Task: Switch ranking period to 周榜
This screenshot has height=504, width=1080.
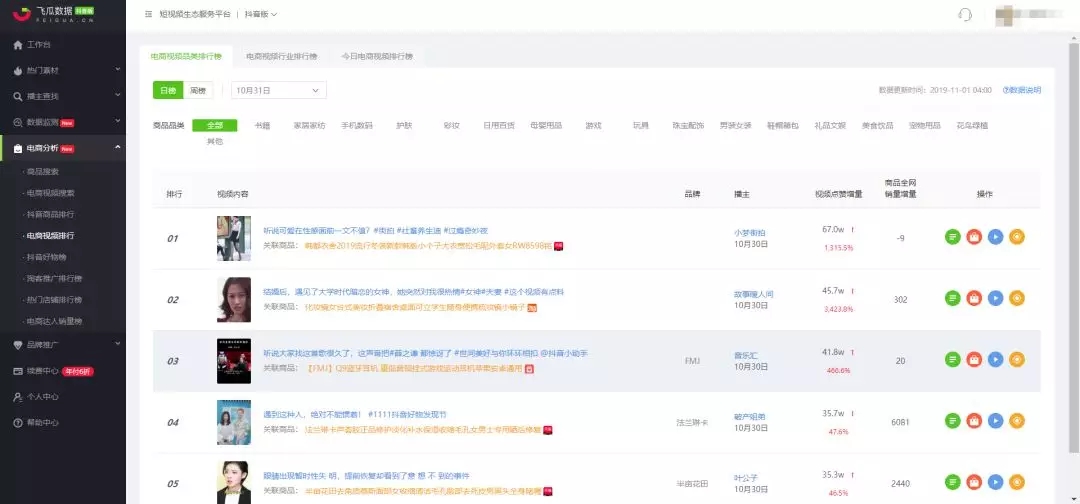Action: click(x=198, y=91)
